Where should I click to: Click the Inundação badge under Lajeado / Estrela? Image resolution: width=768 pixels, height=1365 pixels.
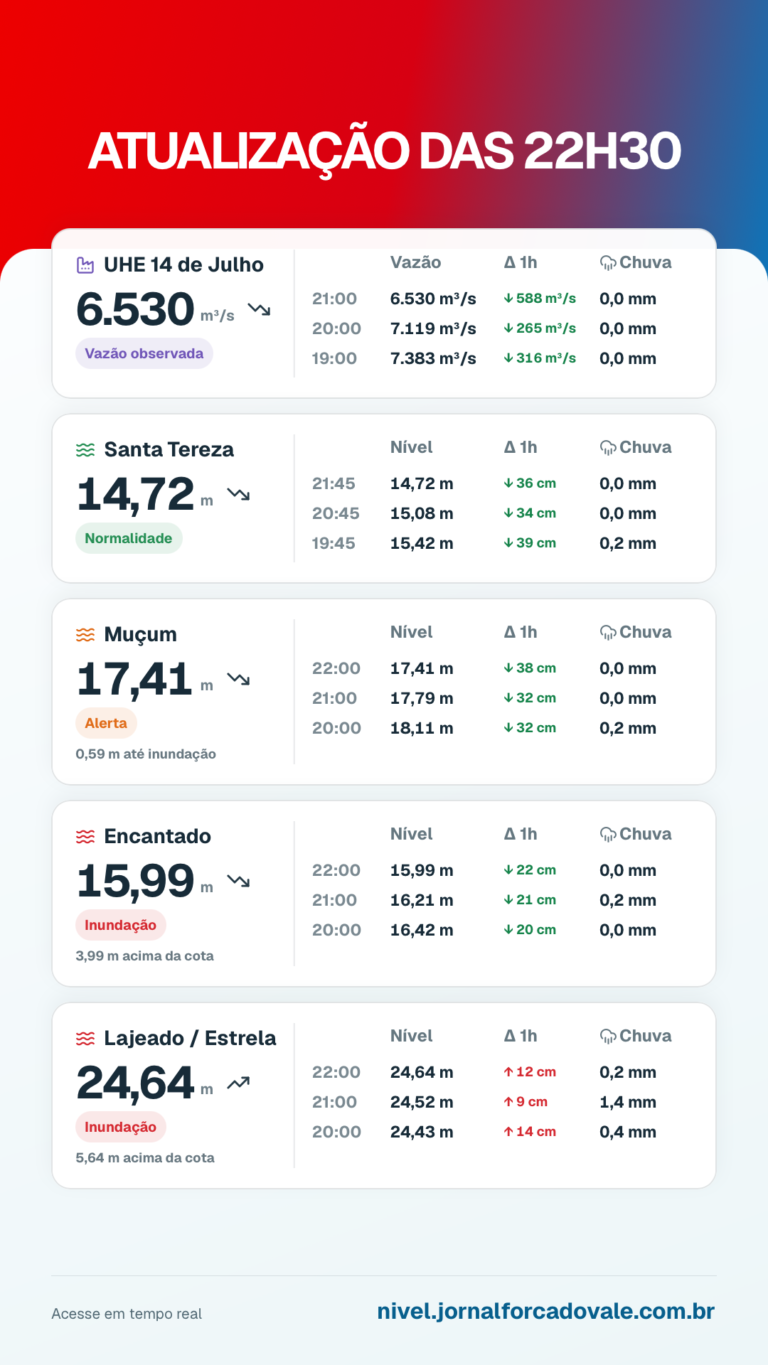pyautogui.click(x=121, y=1127)
